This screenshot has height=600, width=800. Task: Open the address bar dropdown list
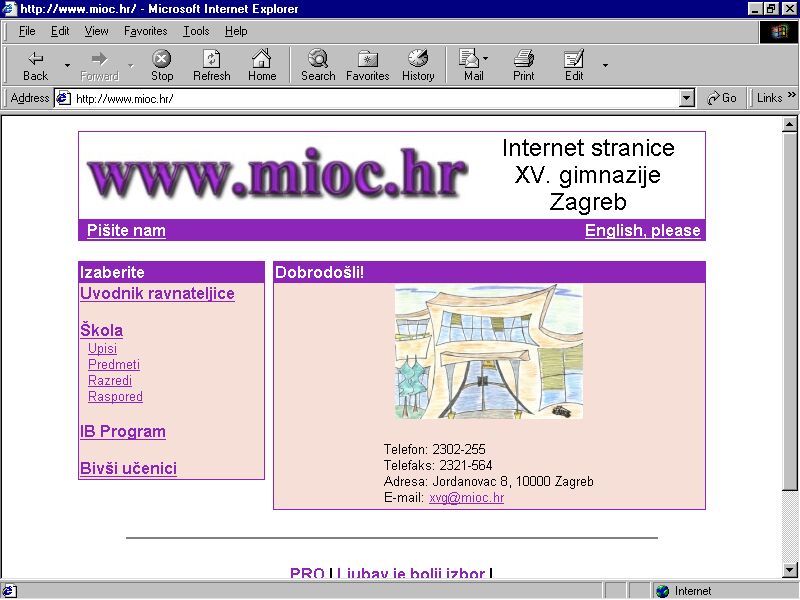pyautogui.click(x=687, y=98)
